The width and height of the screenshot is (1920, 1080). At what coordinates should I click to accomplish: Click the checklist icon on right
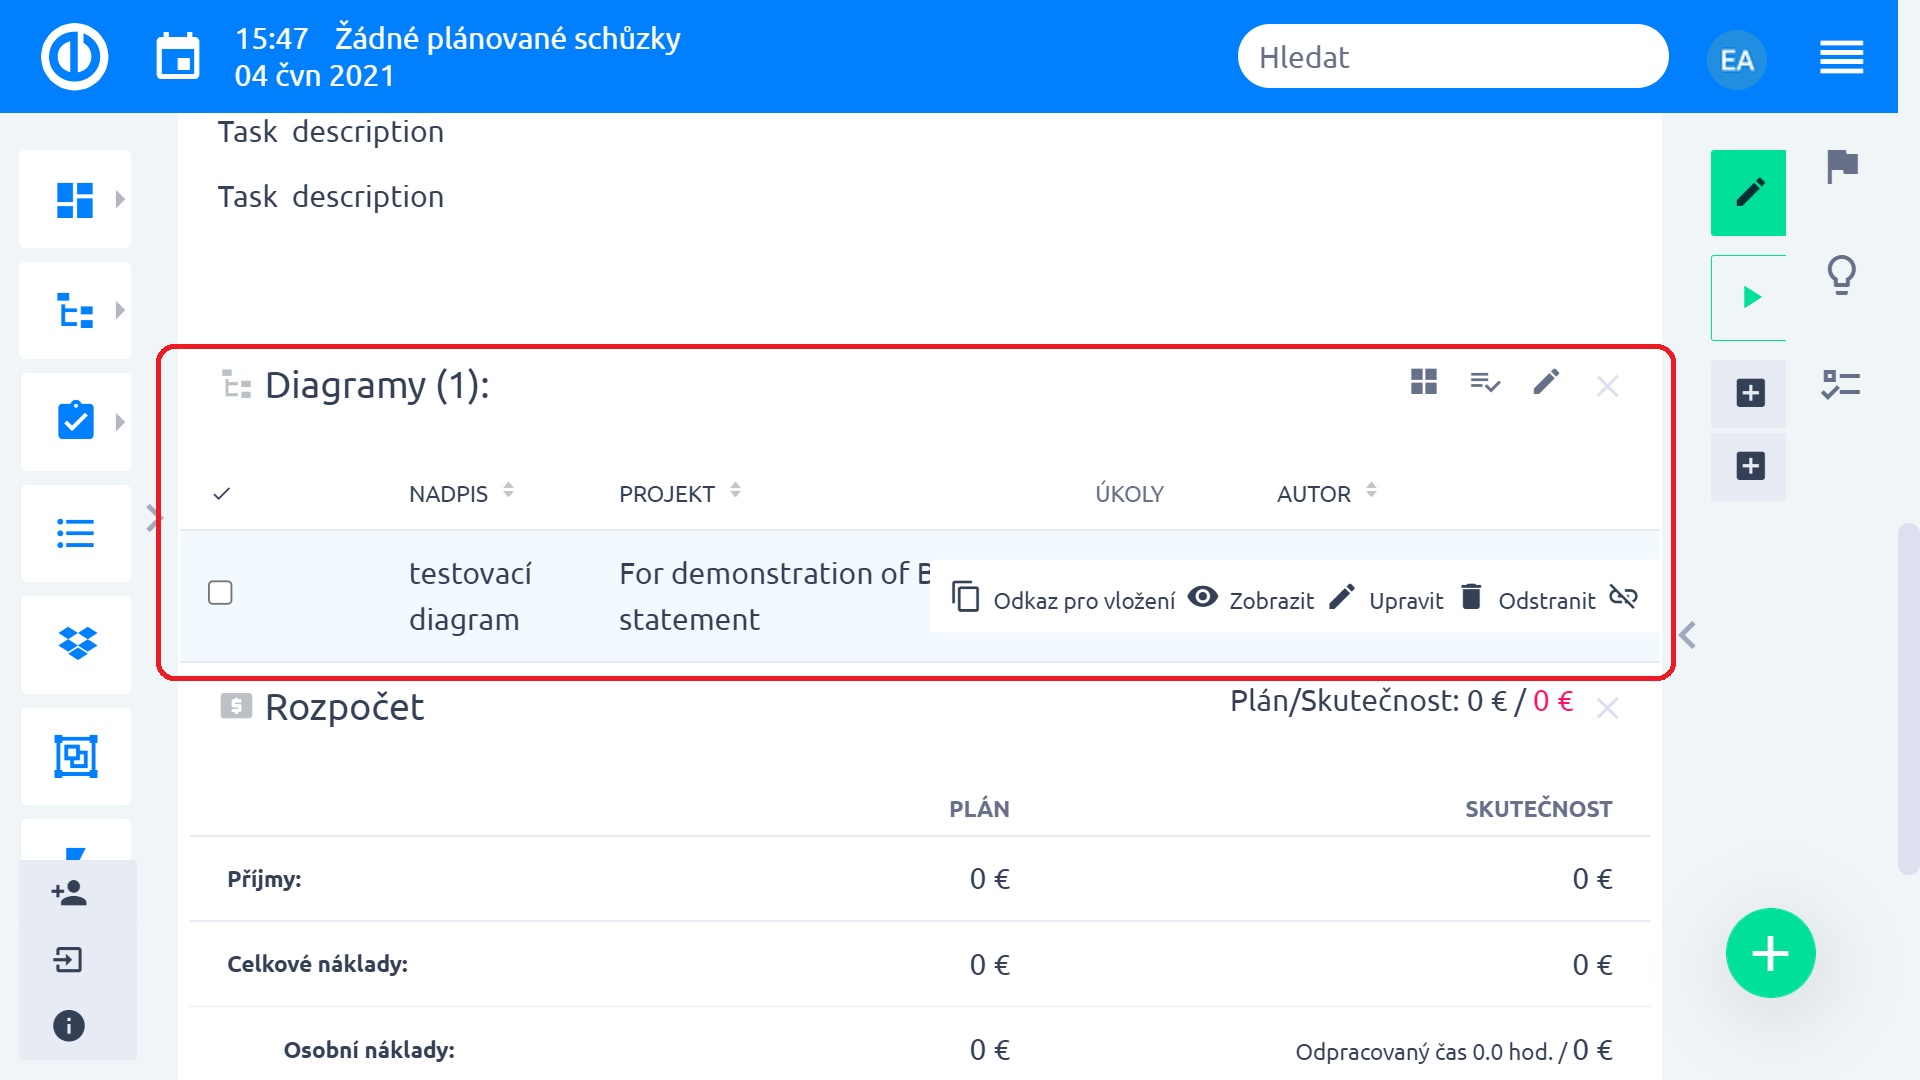(1841, 385)
